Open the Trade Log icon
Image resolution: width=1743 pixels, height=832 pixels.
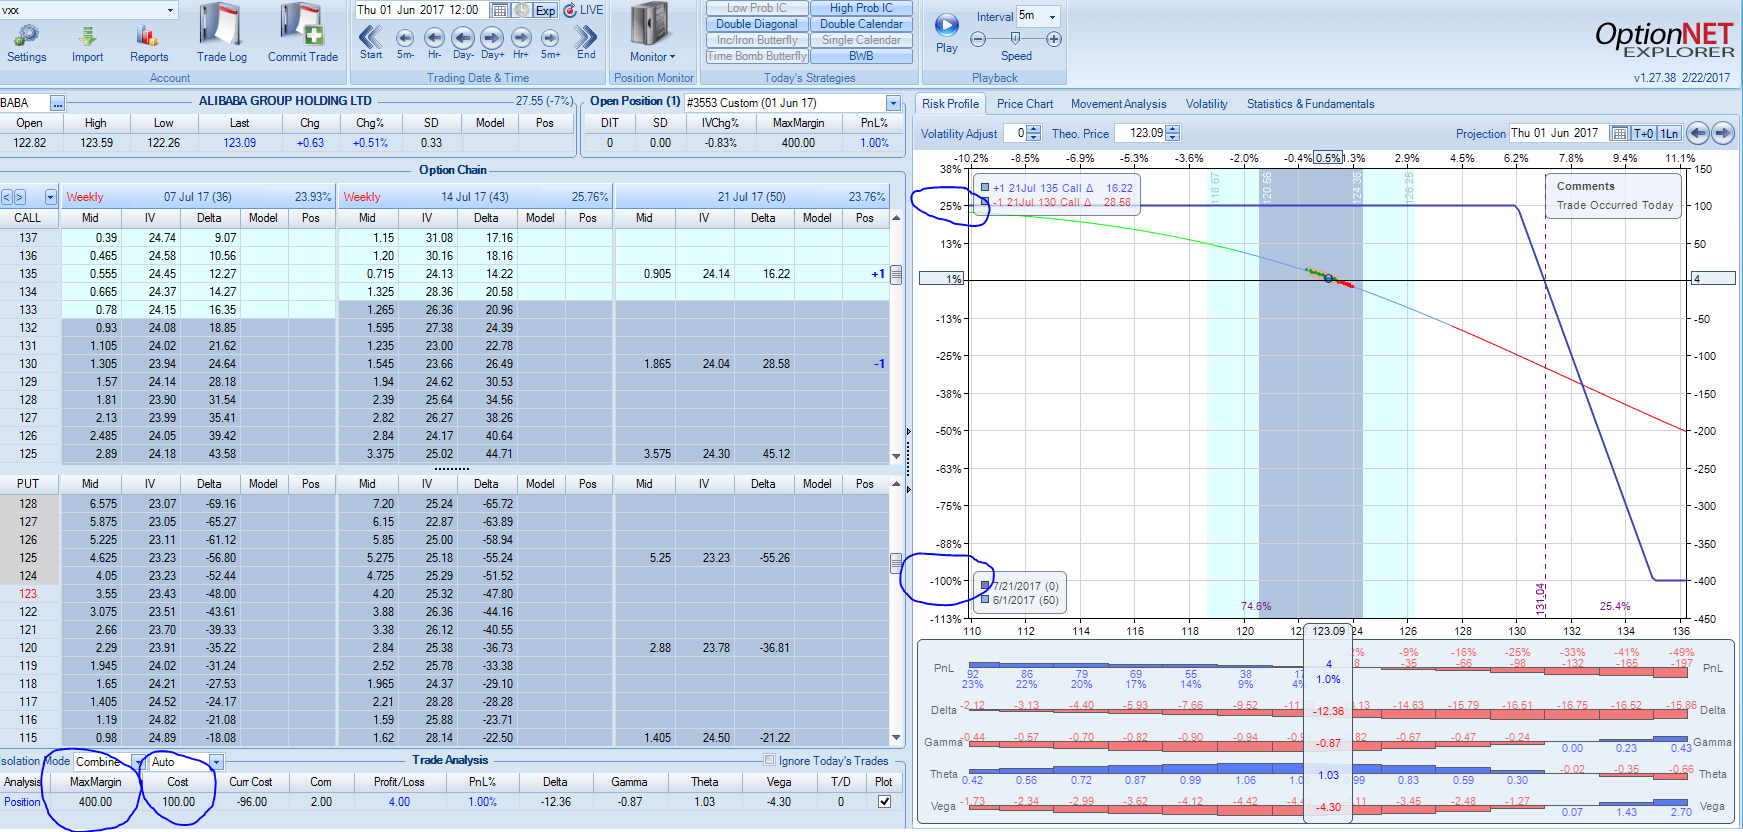221,25
